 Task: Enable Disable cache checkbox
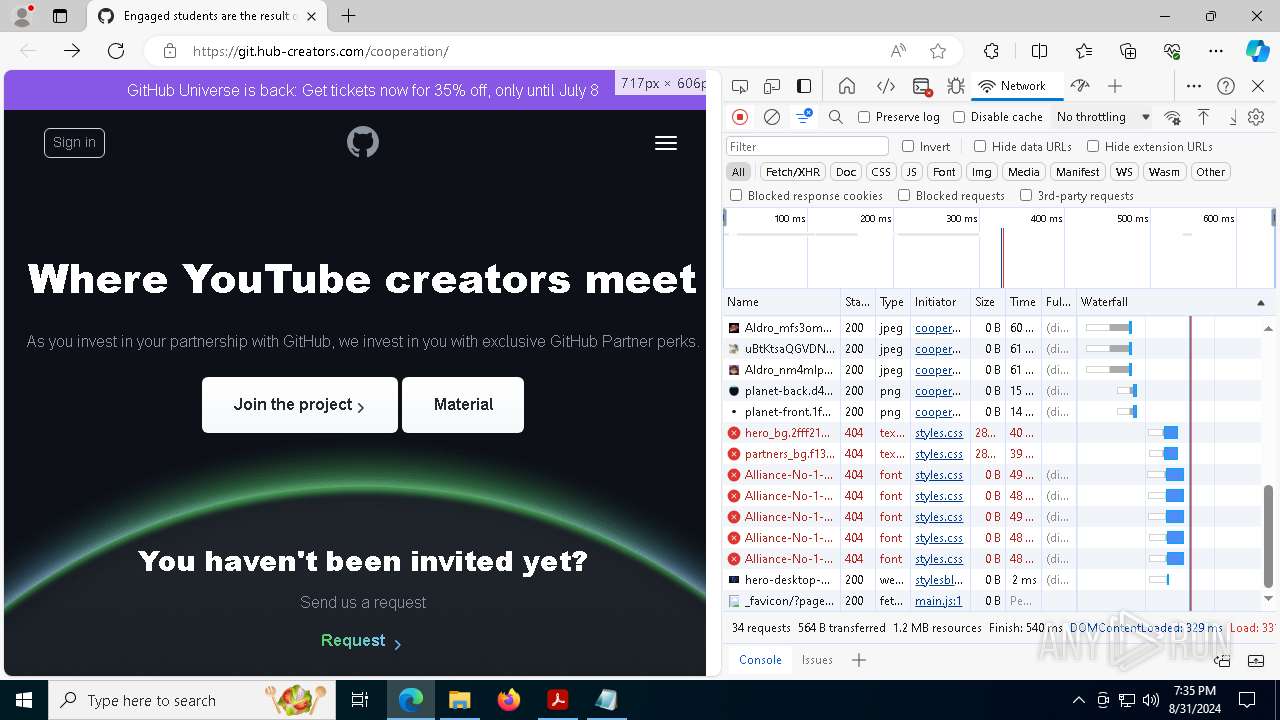pos(959,117)
